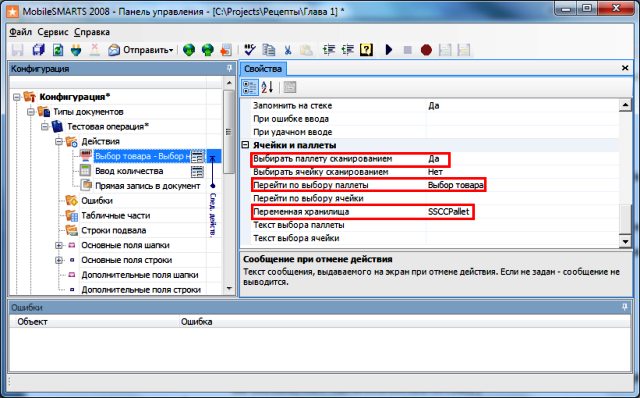This screenshot has height=398, width=640.
Task: Expand the Основные поля строки node
Action: 59,260
